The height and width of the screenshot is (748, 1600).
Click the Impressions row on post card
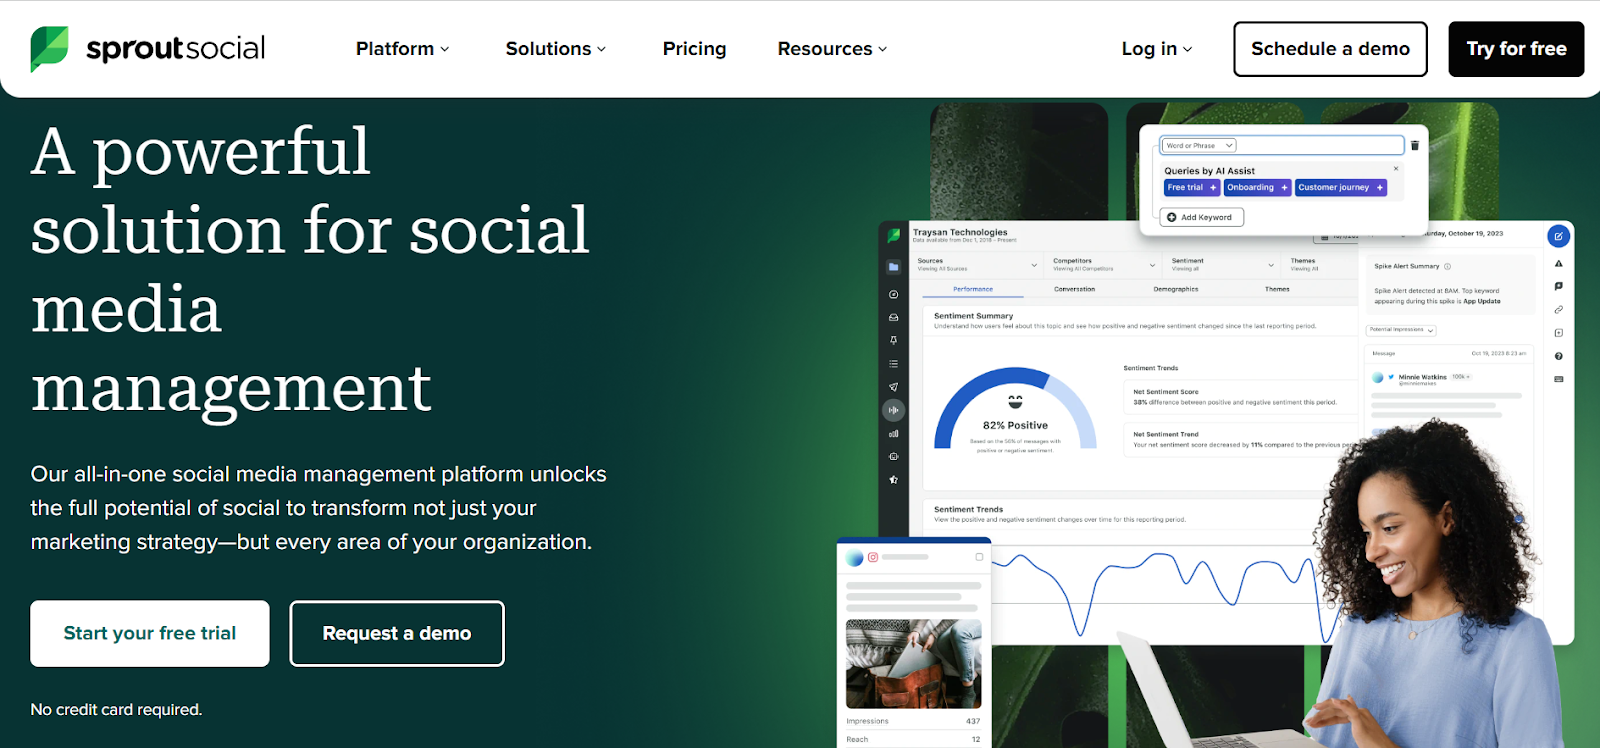[913, 721]
